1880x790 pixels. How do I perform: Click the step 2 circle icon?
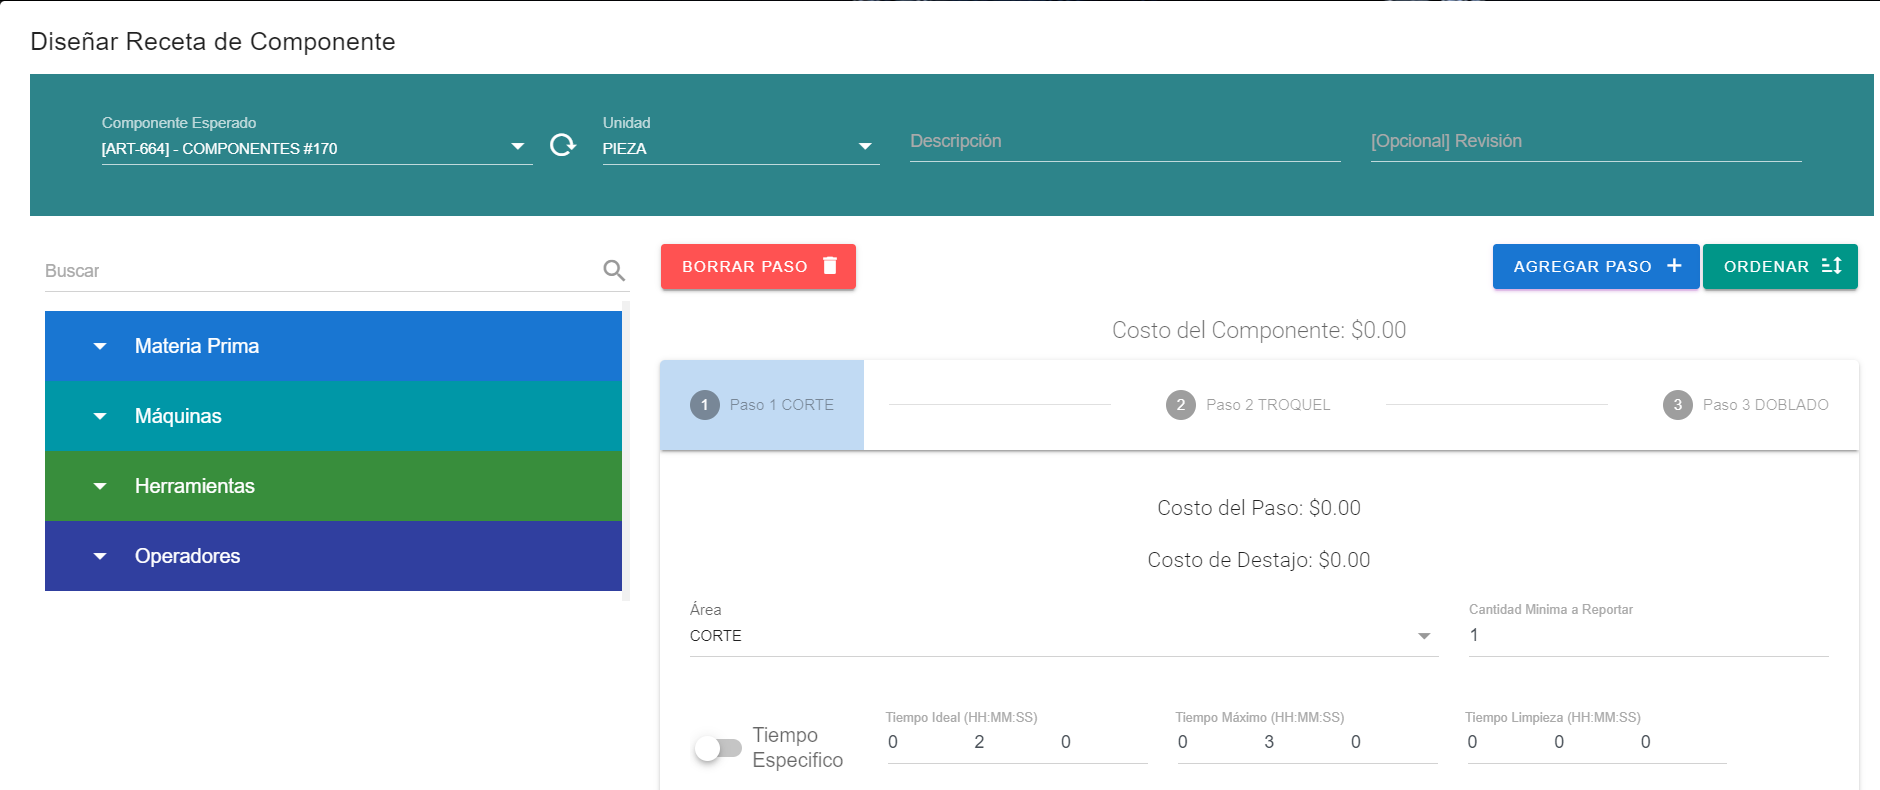[x=1181, y=405]
